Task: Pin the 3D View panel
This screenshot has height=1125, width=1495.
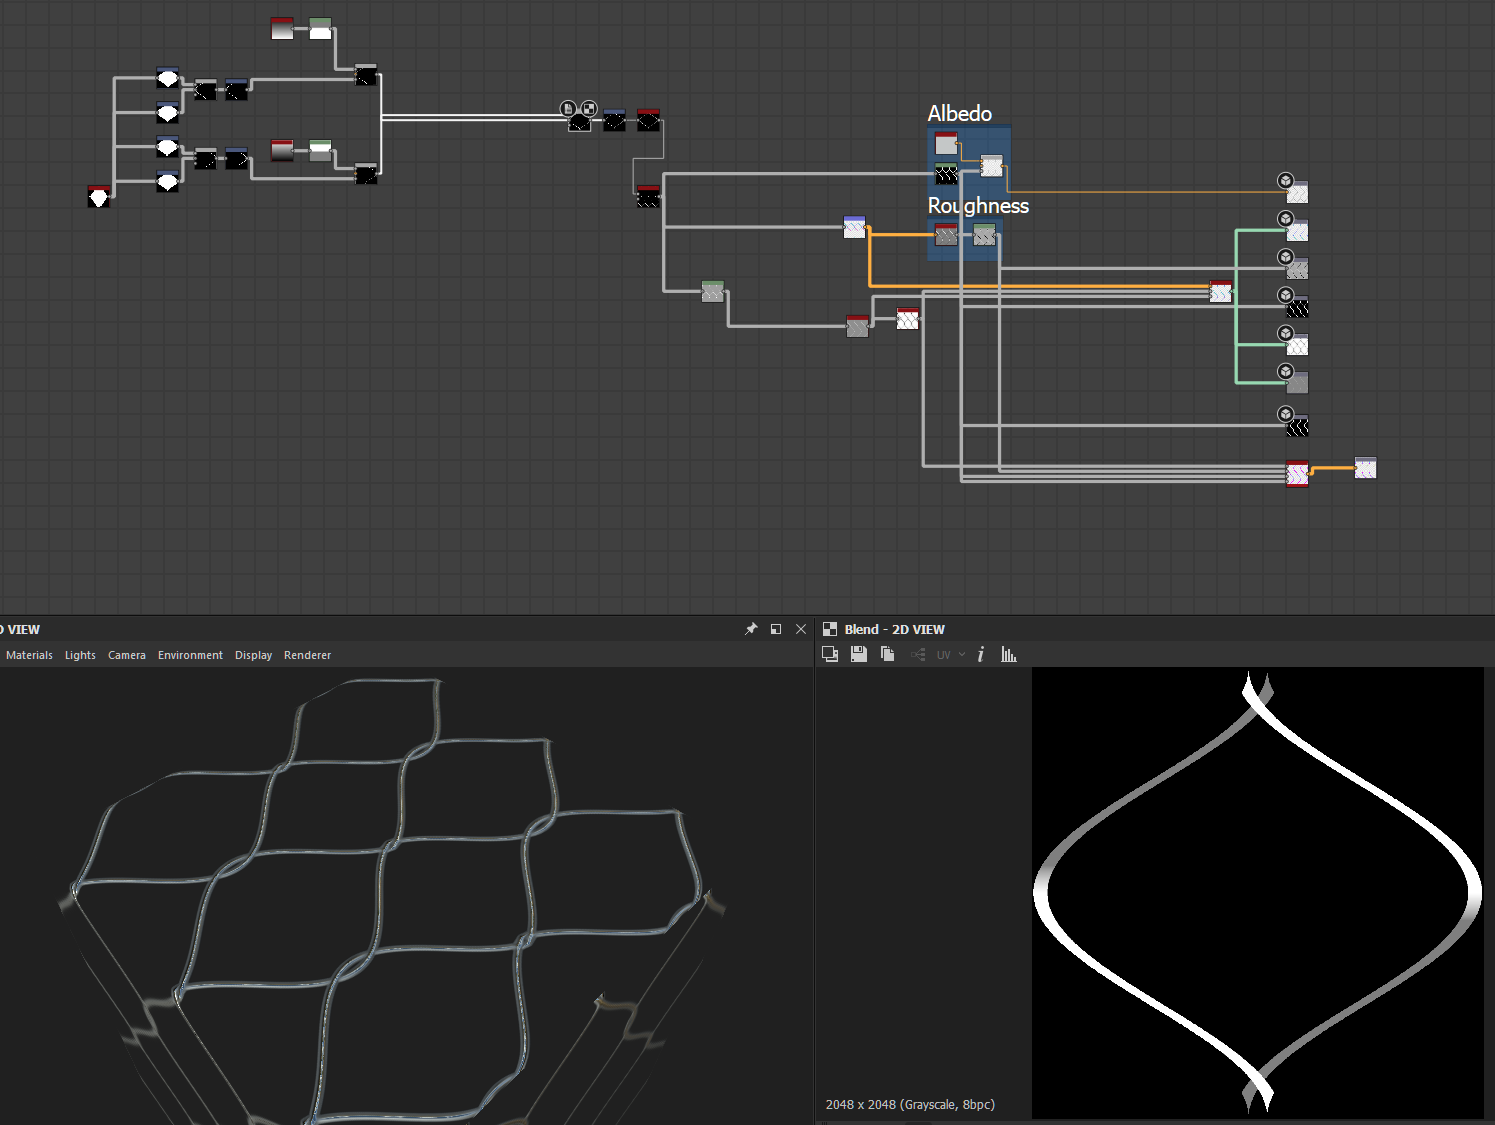Action: (751, 629)
